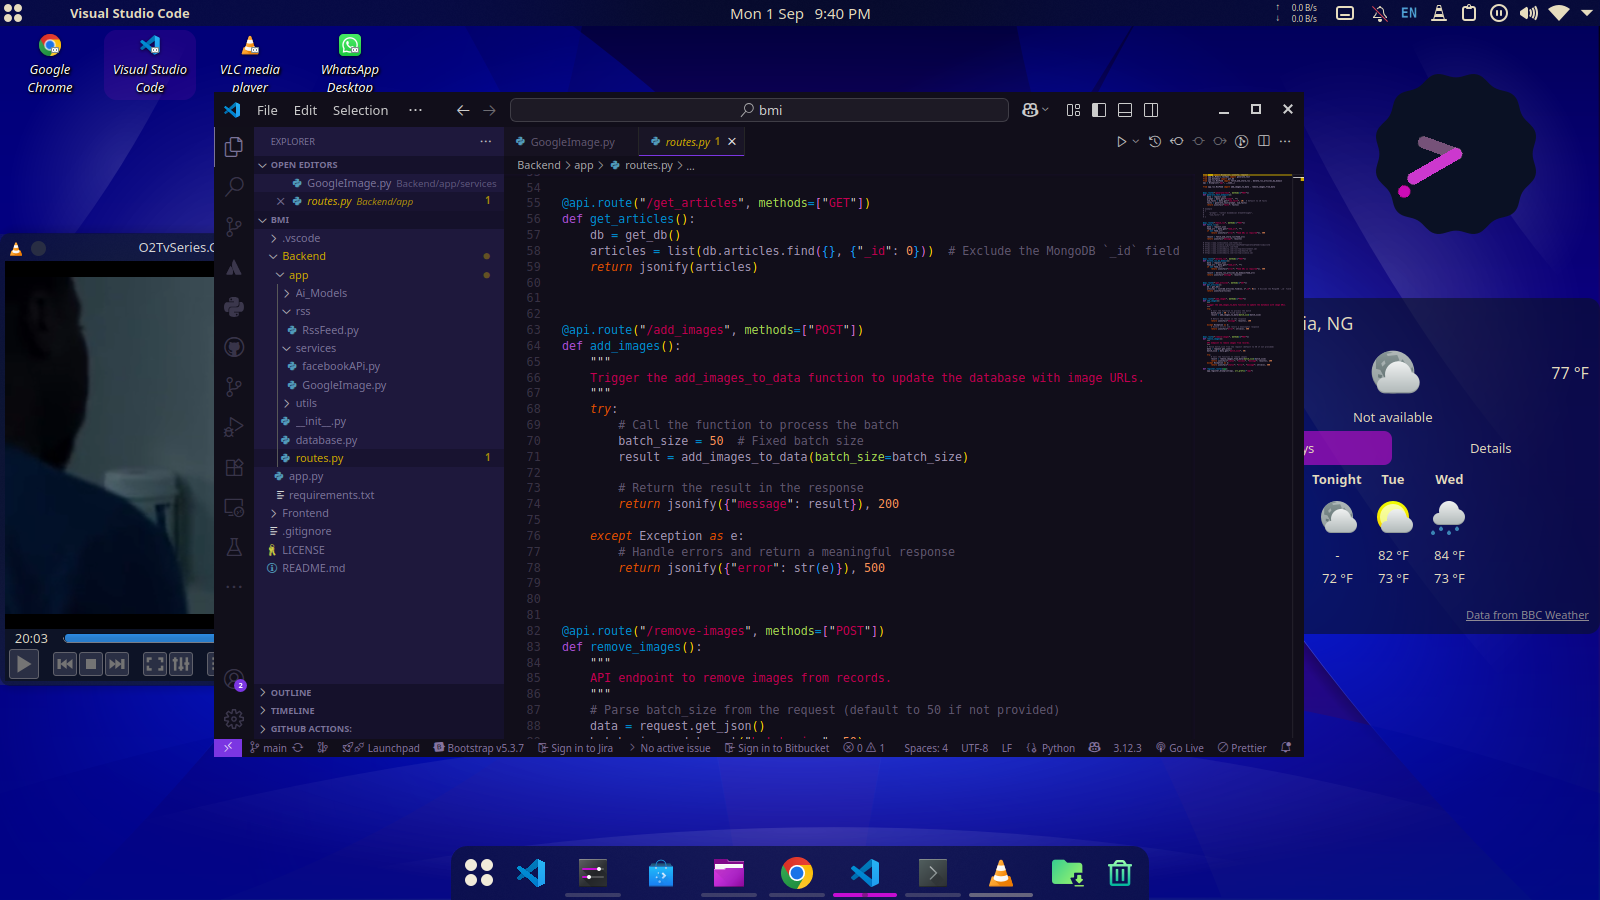
Task: Open the Selection menu
Action: point(360,110)
